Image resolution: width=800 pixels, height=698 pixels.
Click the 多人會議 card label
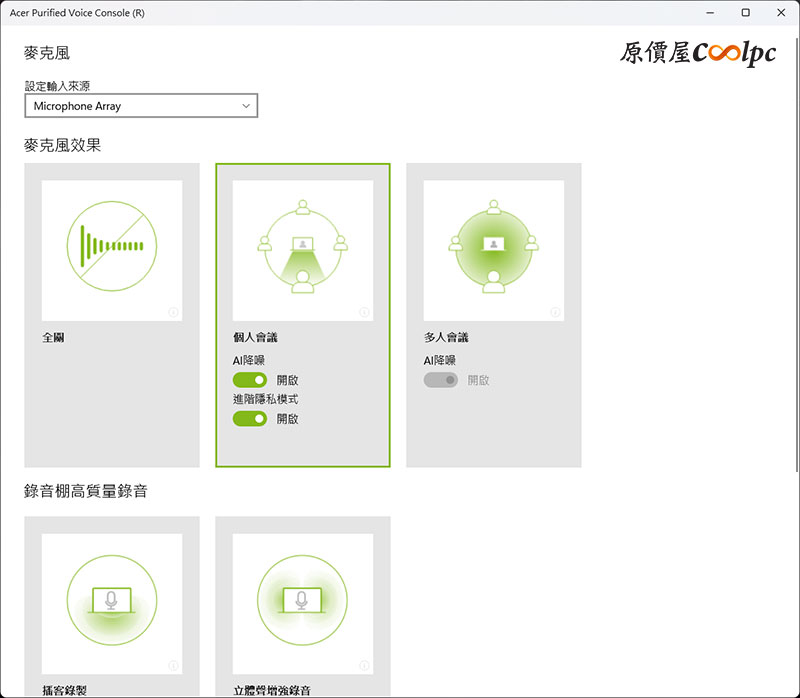click(x=446, y=337)
